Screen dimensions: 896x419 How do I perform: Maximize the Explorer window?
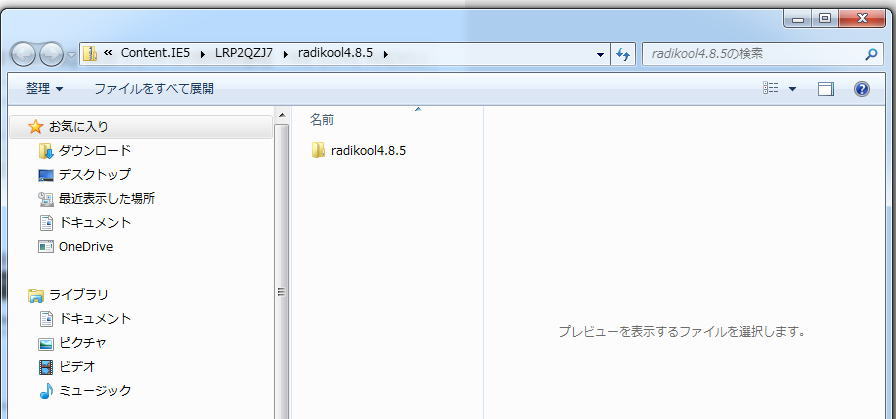(825, 19)
